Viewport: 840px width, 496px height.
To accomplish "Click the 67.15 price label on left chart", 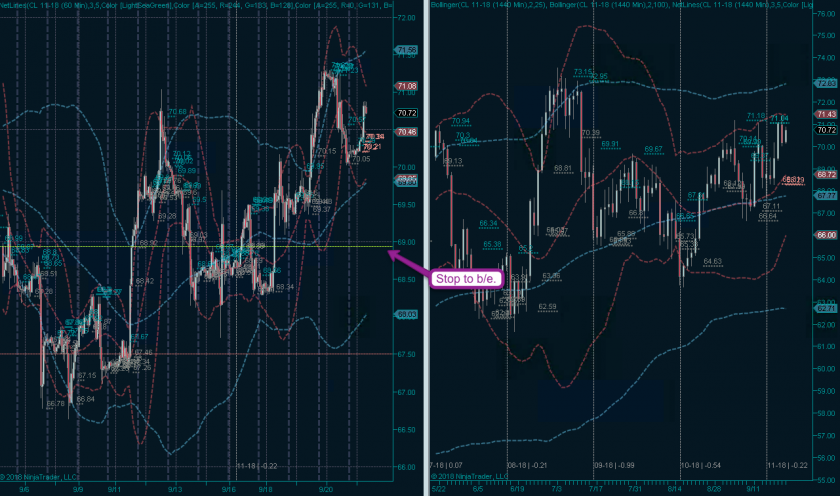I will pyautogui.click(x=87, y=375).
